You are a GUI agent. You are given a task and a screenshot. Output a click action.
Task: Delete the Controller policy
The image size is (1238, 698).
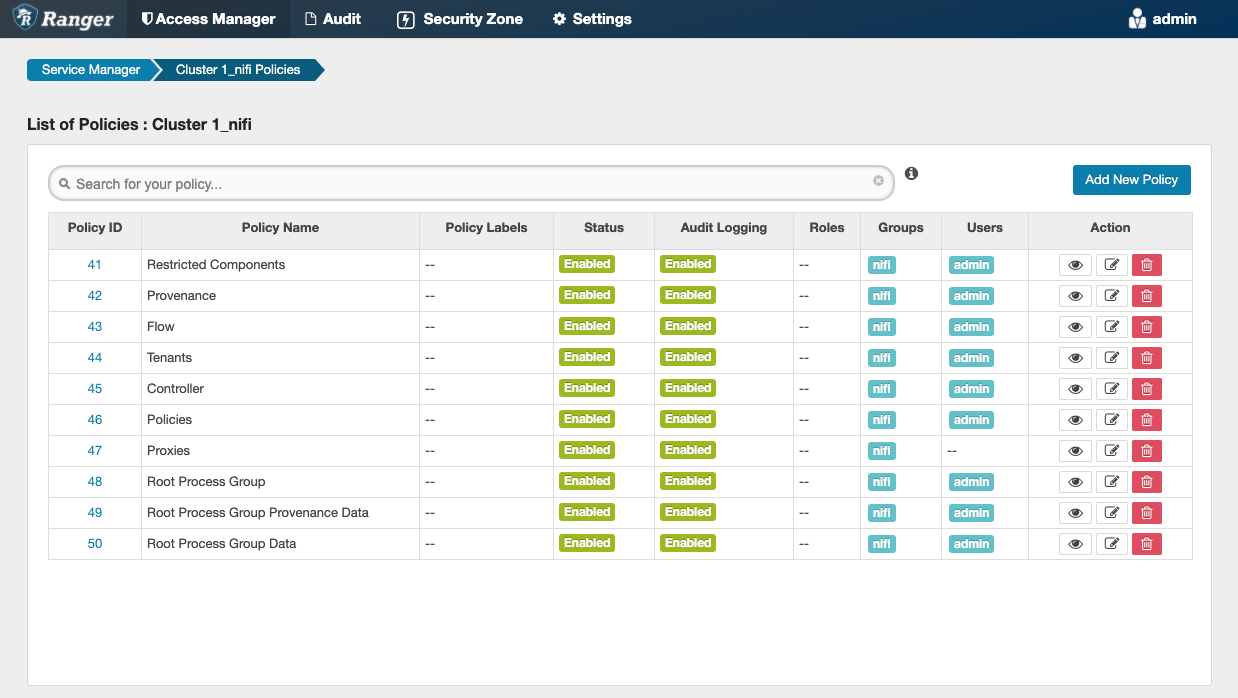click(1146, 389)
